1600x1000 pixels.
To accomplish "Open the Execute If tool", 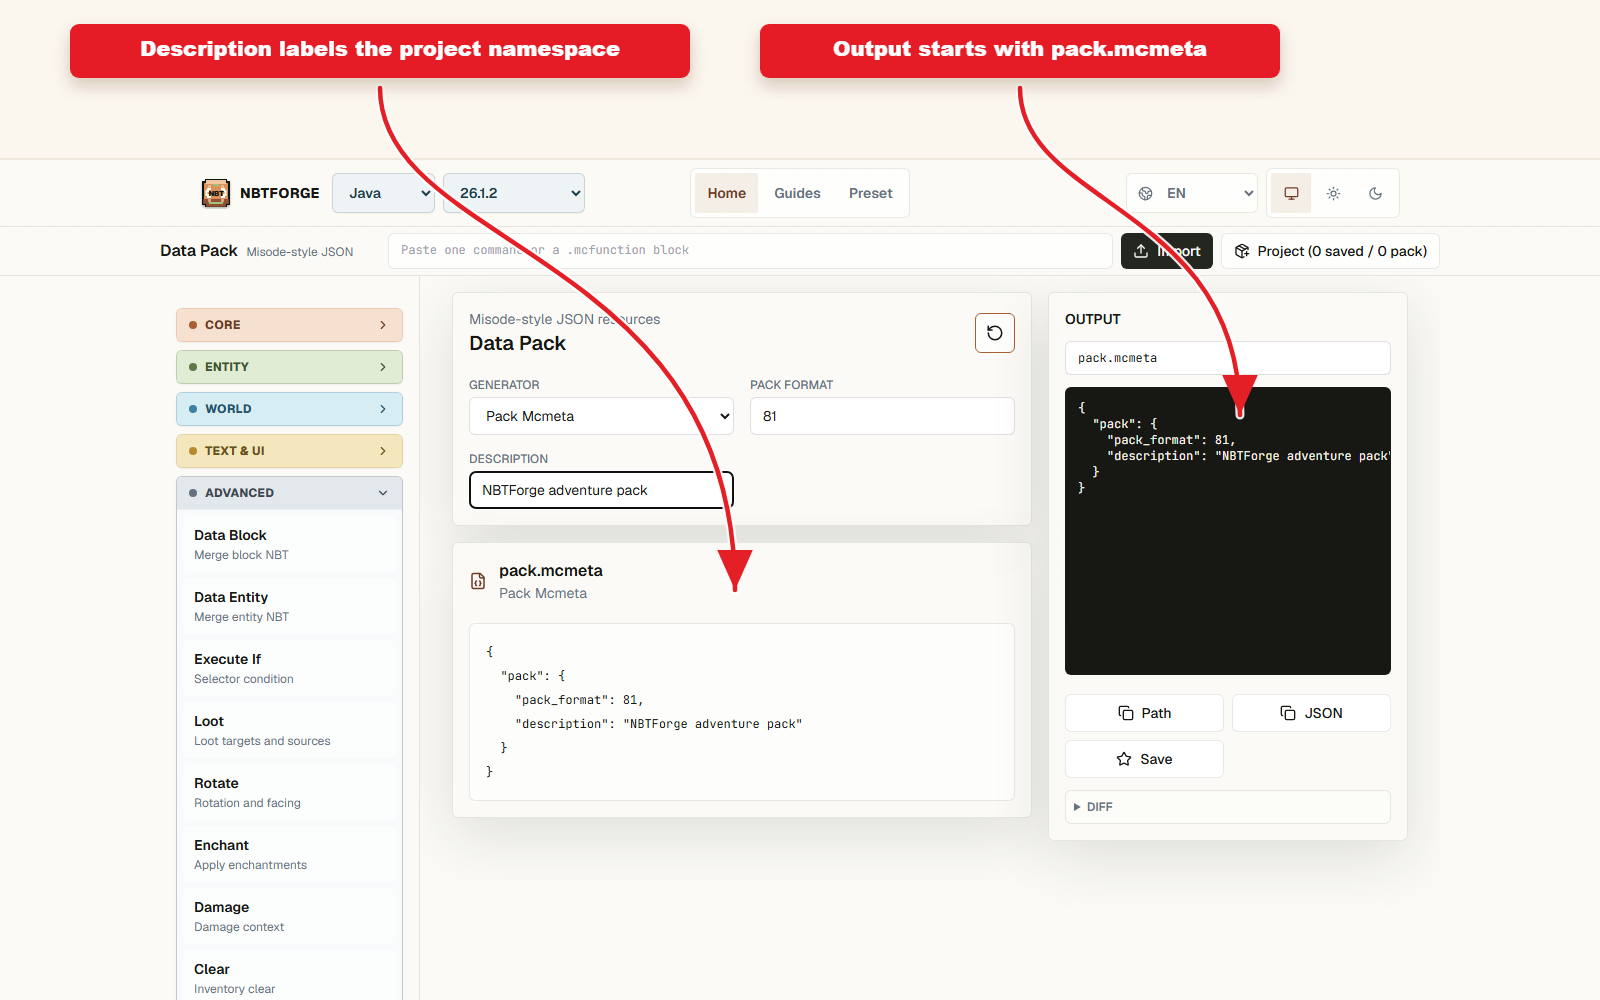I will click(289, 668).
